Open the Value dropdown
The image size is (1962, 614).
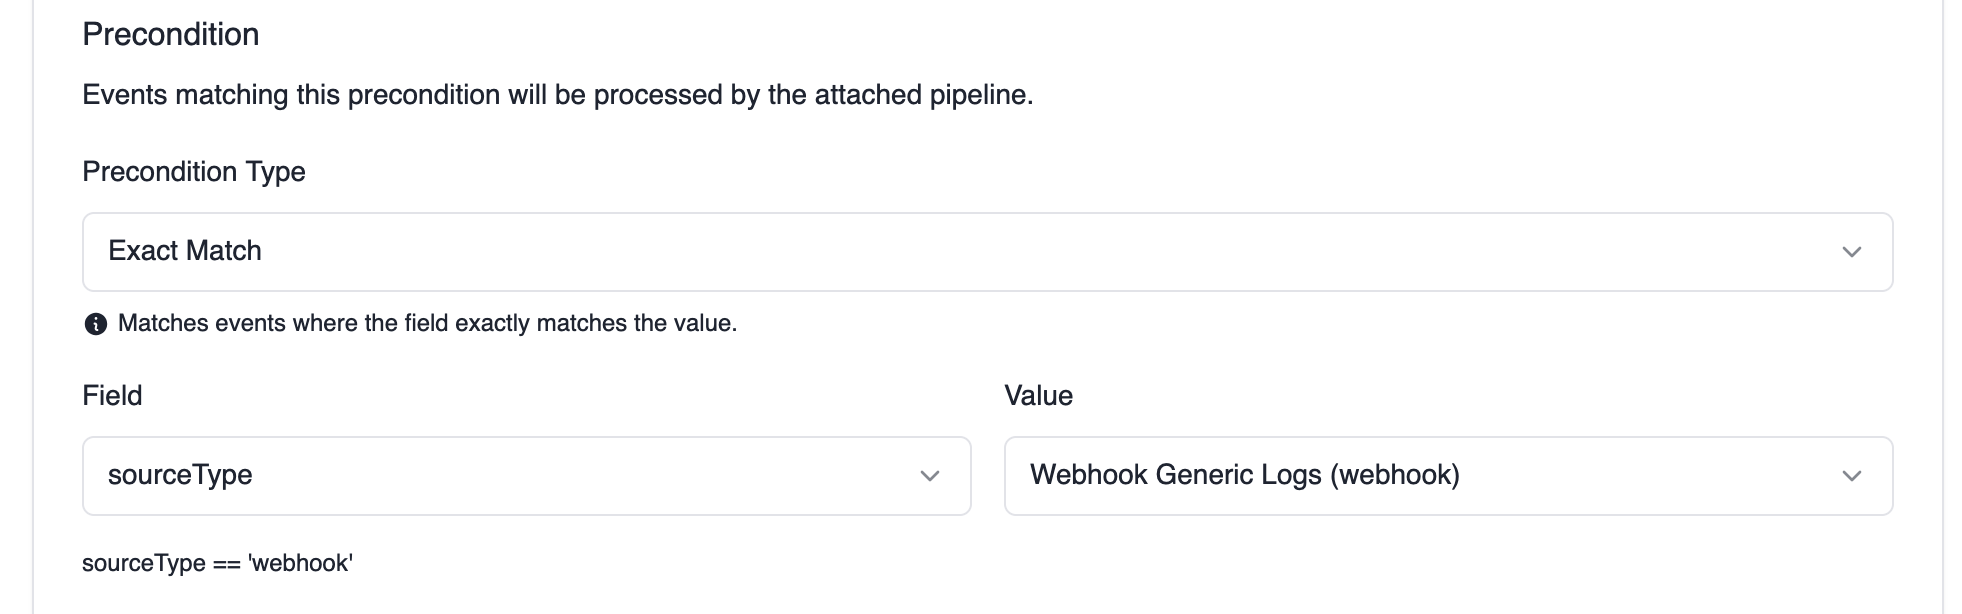click(x=1448, y=476)
